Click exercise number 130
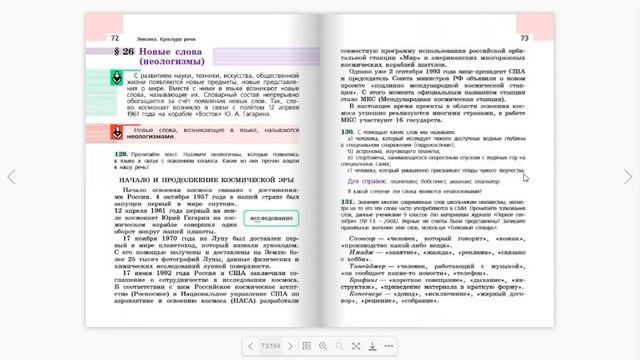The image size is (640, 360). (347, 132)
